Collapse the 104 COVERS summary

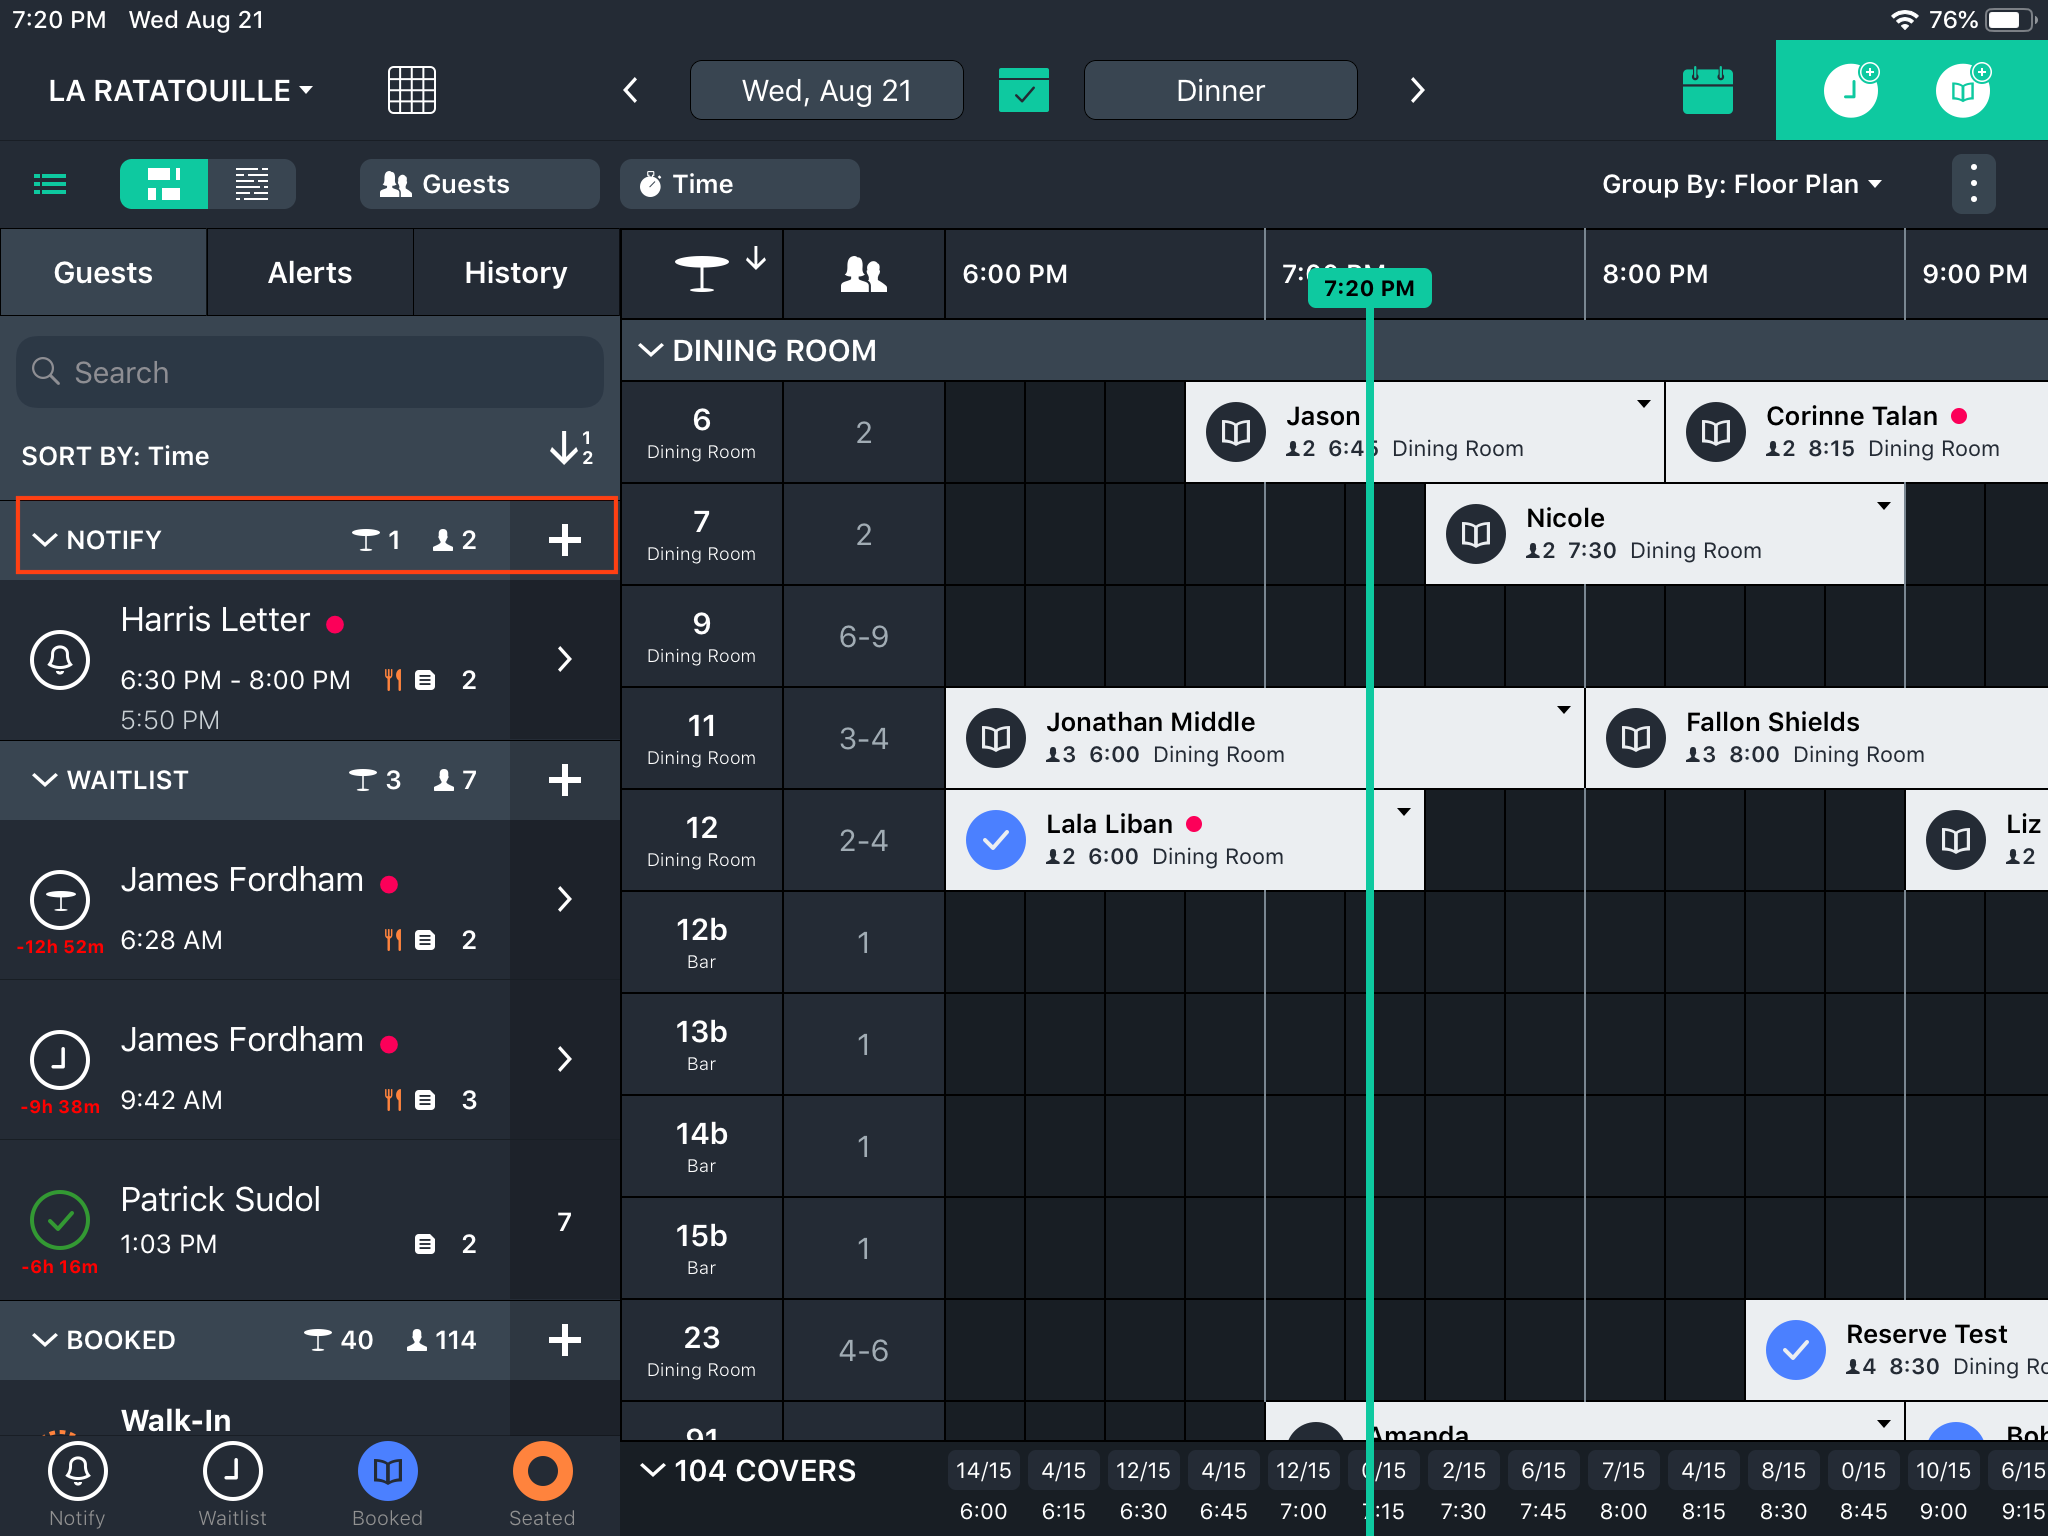tap(653, 1470)
